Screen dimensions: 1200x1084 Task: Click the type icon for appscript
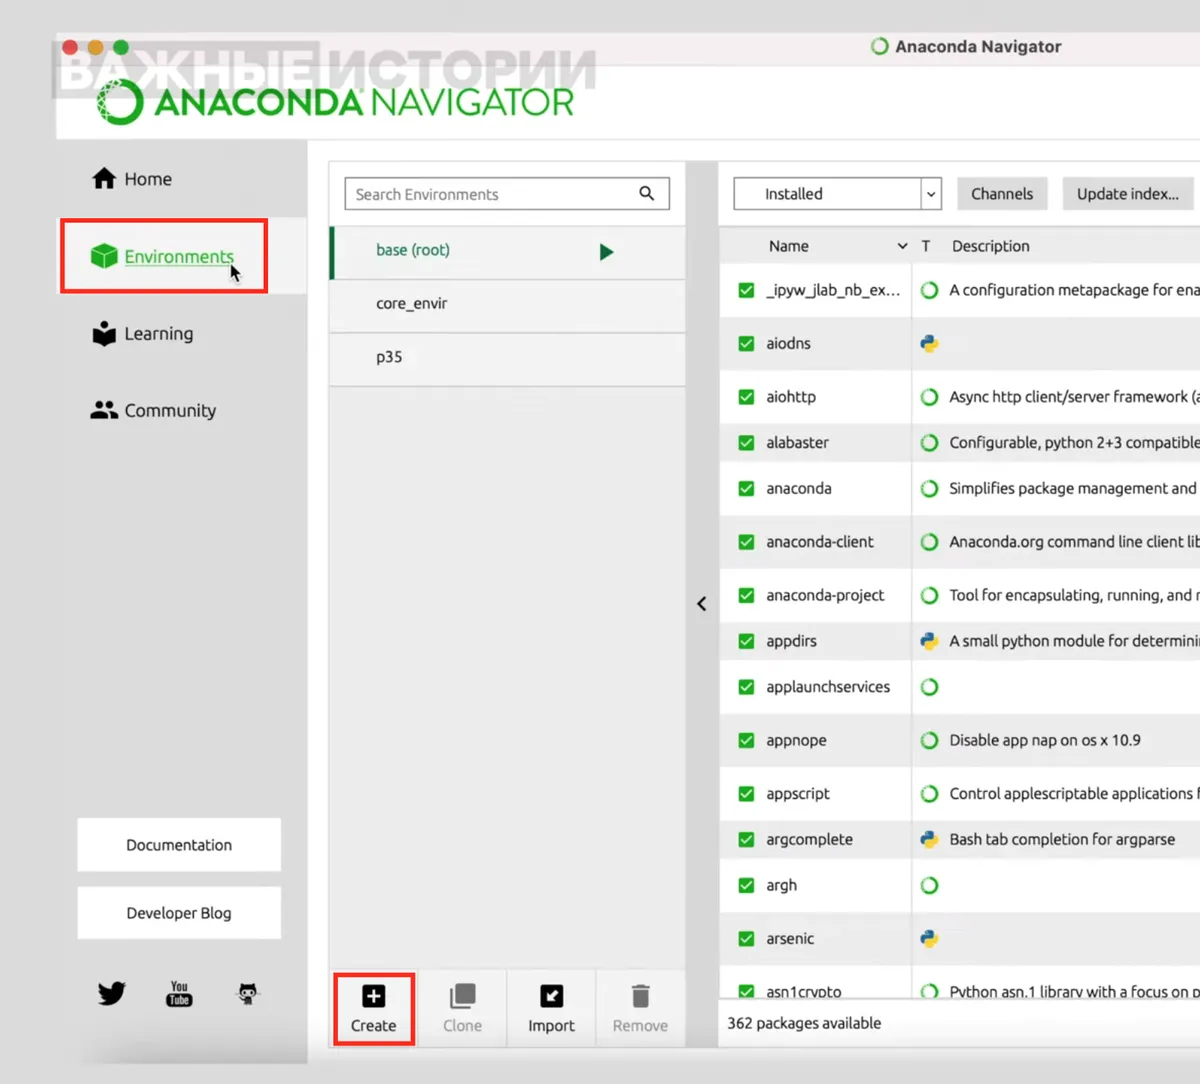pos(929,794)
